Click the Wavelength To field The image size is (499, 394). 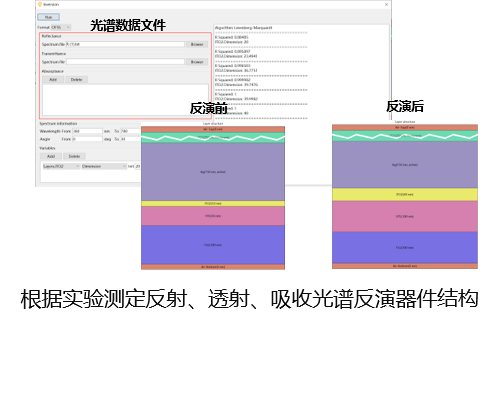[x=130, y=131]
